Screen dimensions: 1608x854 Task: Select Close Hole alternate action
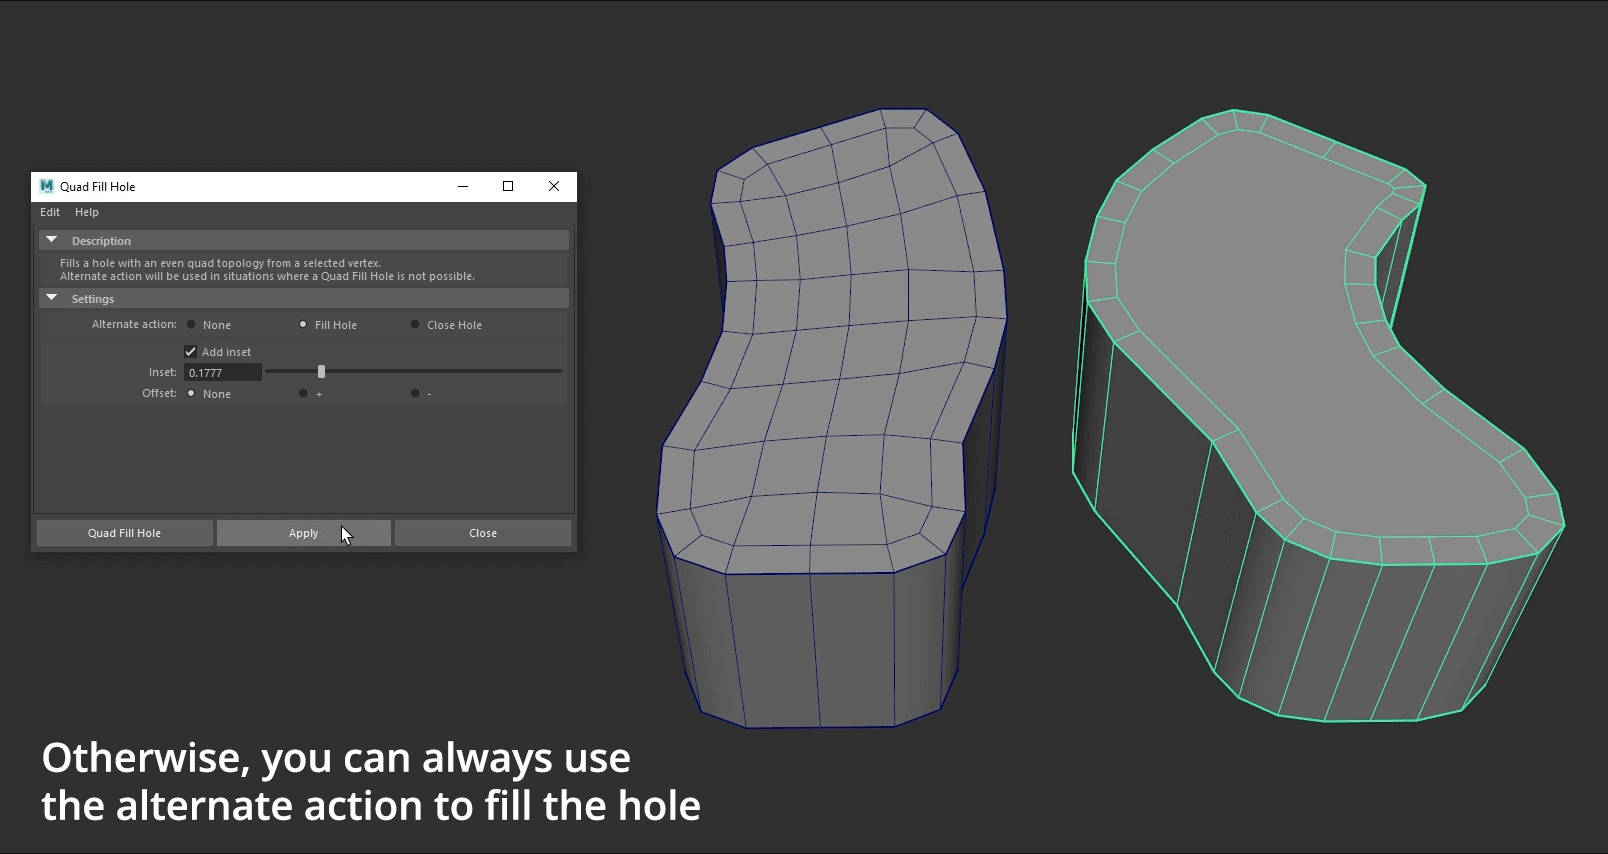tap(415, 324)
